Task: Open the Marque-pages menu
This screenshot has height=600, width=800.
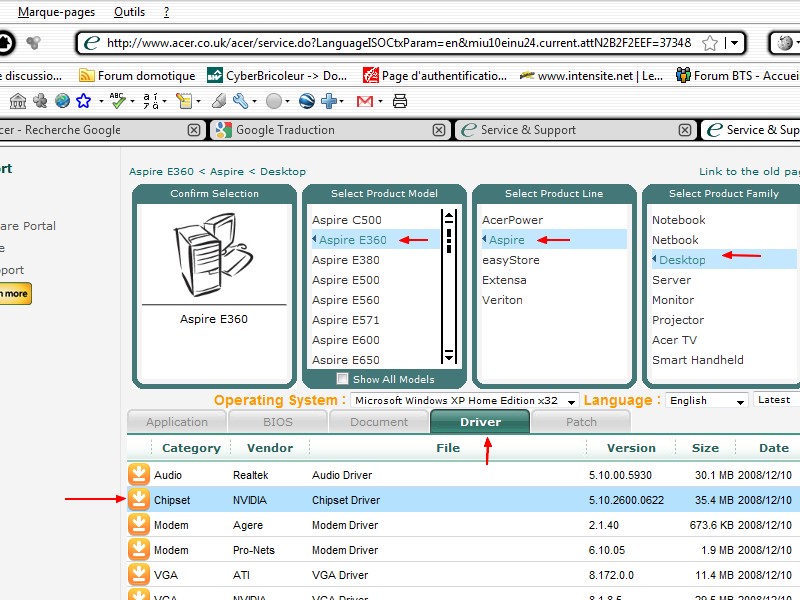Action: tap(56, 12)
